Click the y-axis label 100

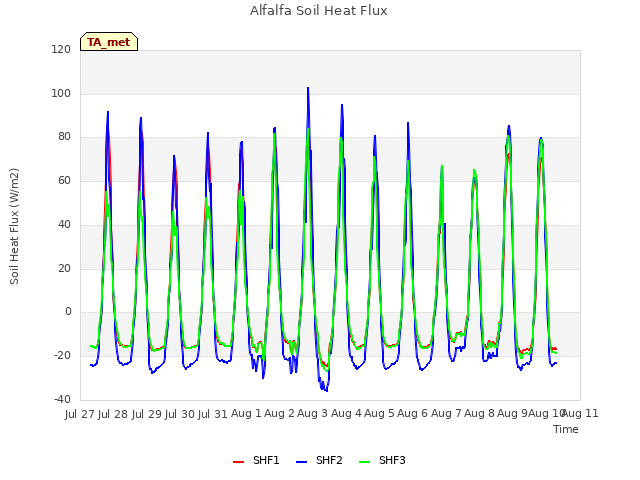[x=61, y=93]
